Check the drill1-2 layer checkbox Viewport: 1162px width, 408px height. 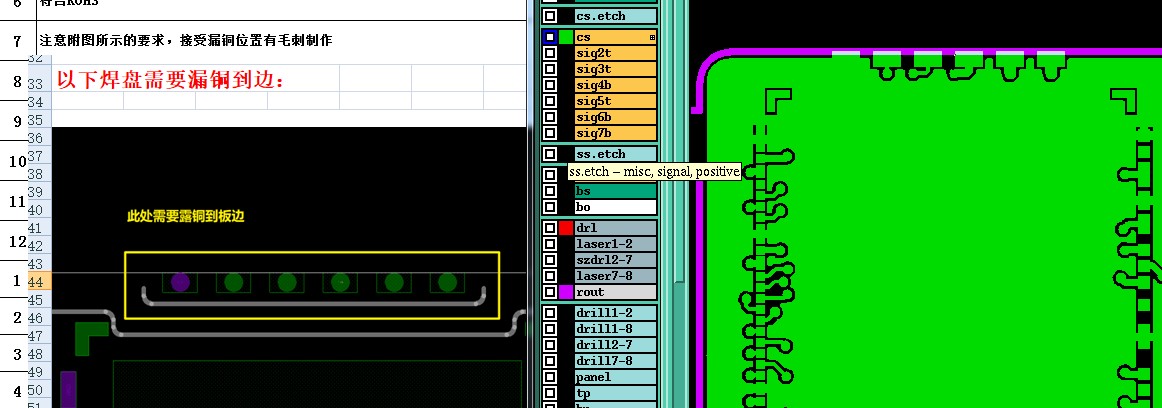coord(550,312)
